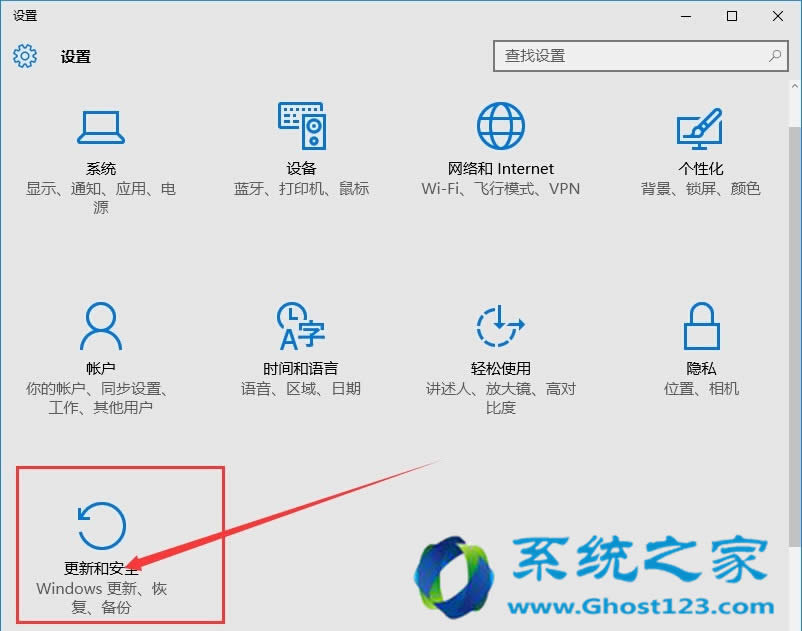
Task: Click the magnifier icon in the search box
Action: point(775,56)
